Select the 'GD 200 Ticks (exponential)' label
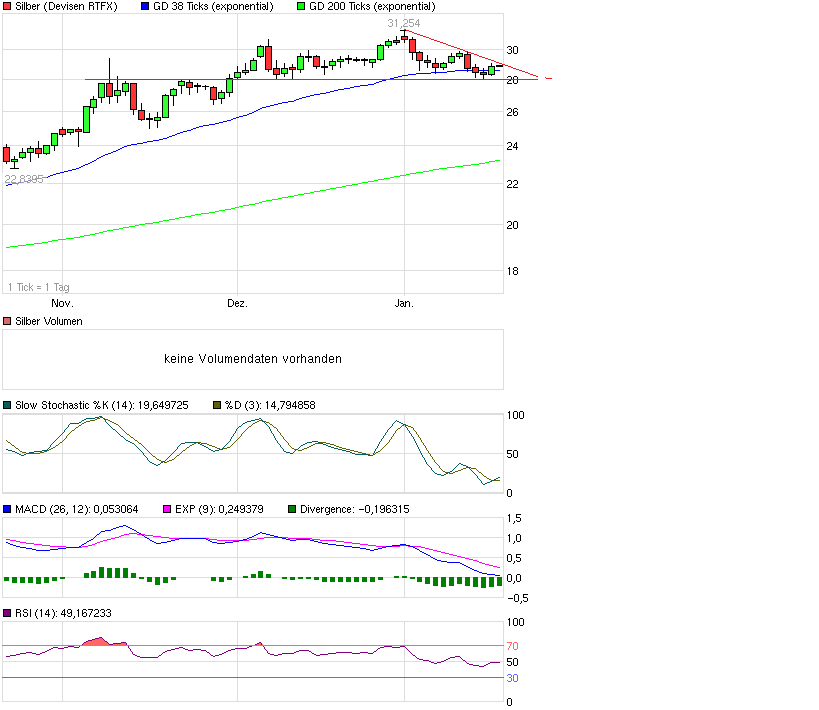The height and width of the screenshot is (710, 819). coord(372,7)
